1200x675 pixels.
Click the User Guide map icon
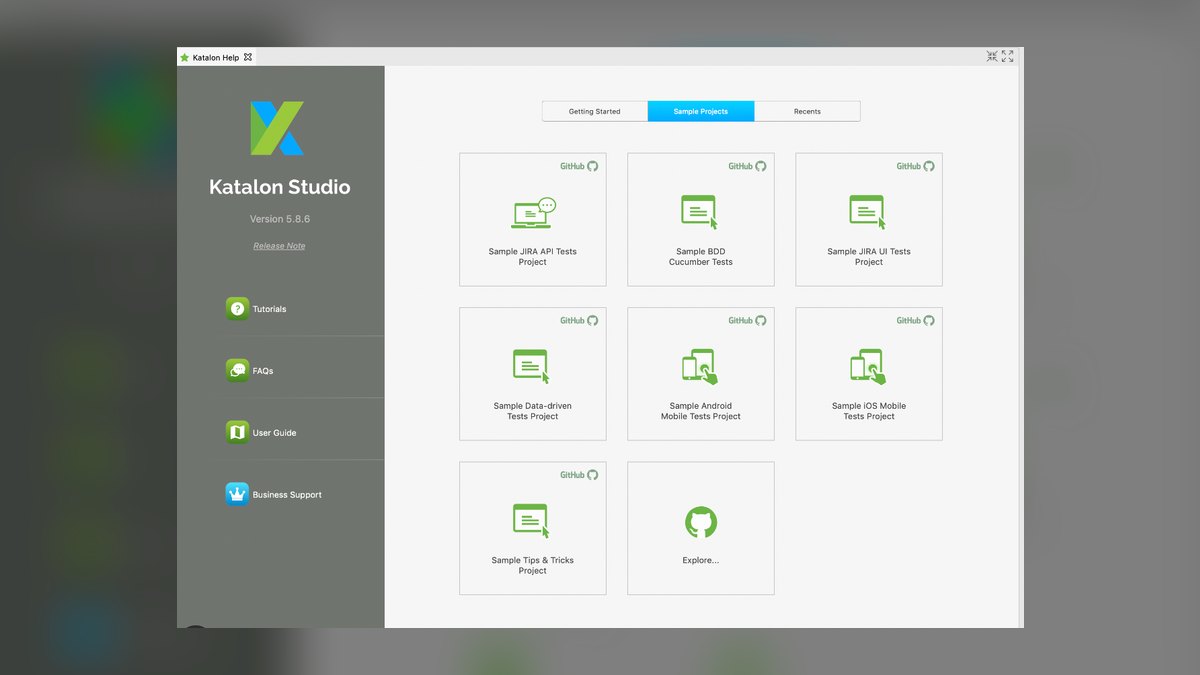point(237,433)
